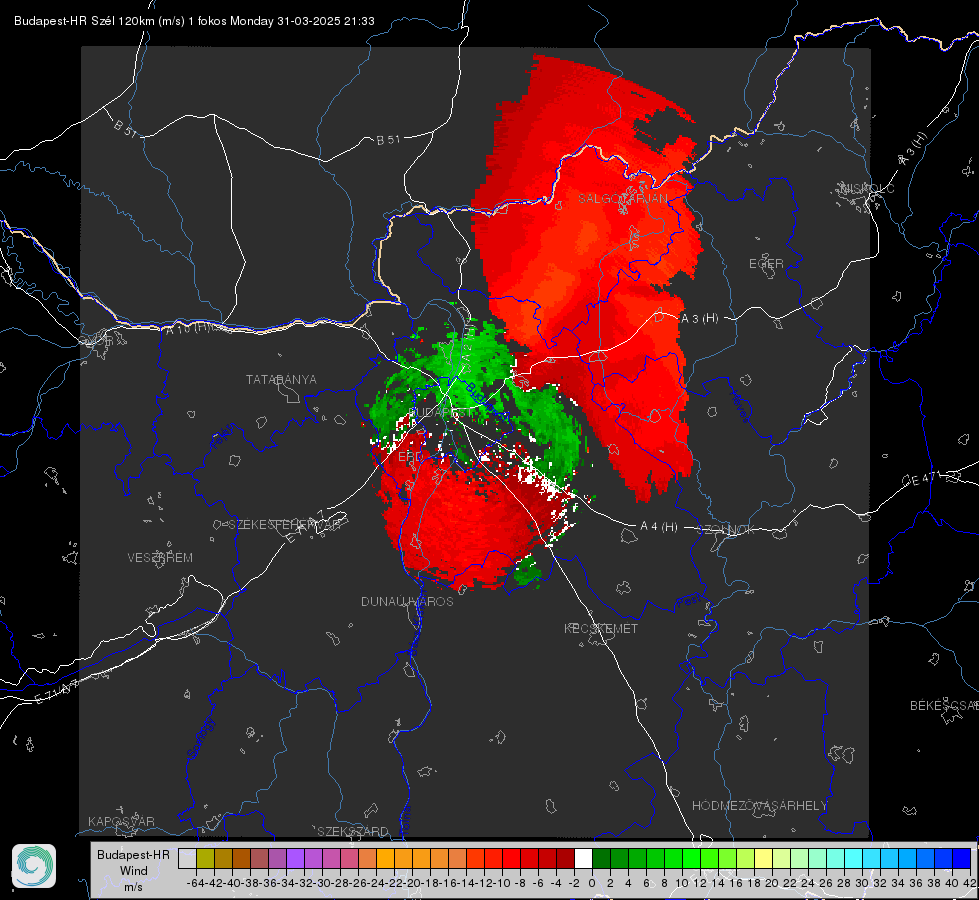Select the SALGÓTARJÁN city label

pyautogui.click(x=622, y=199)
